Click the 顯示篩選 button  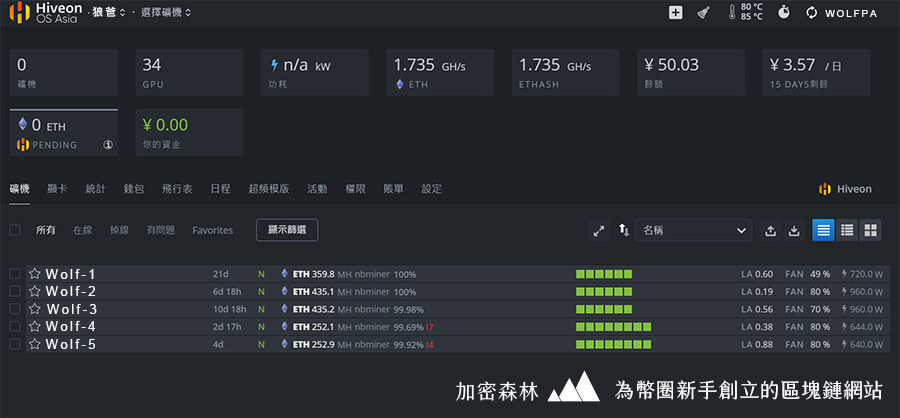287,230
